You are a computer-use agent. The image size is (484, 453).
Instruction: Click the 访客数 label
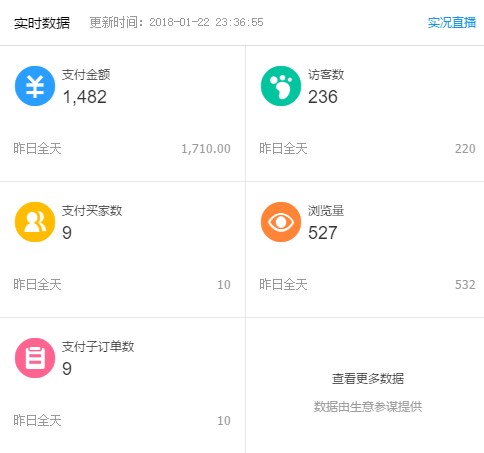pos(326,75)
